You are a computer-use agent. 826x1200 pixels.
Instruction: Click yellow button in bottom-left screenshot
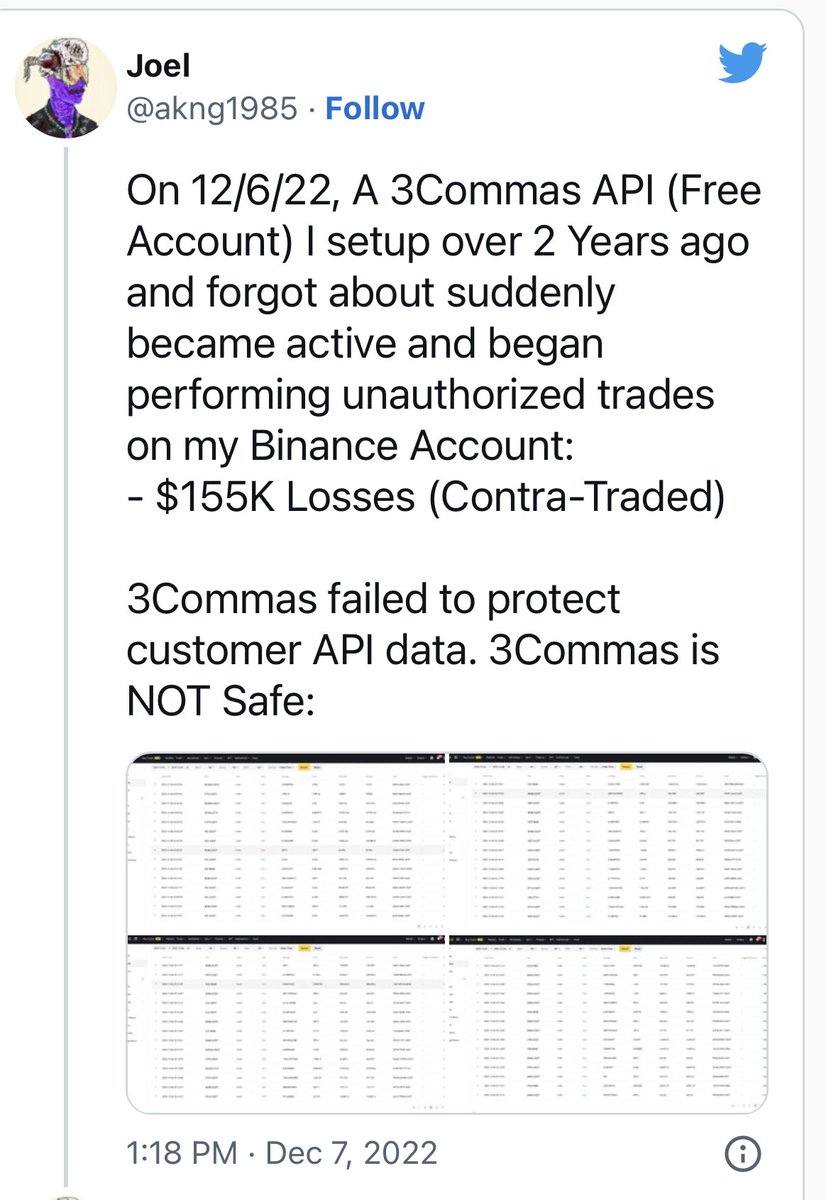(304, 948)
